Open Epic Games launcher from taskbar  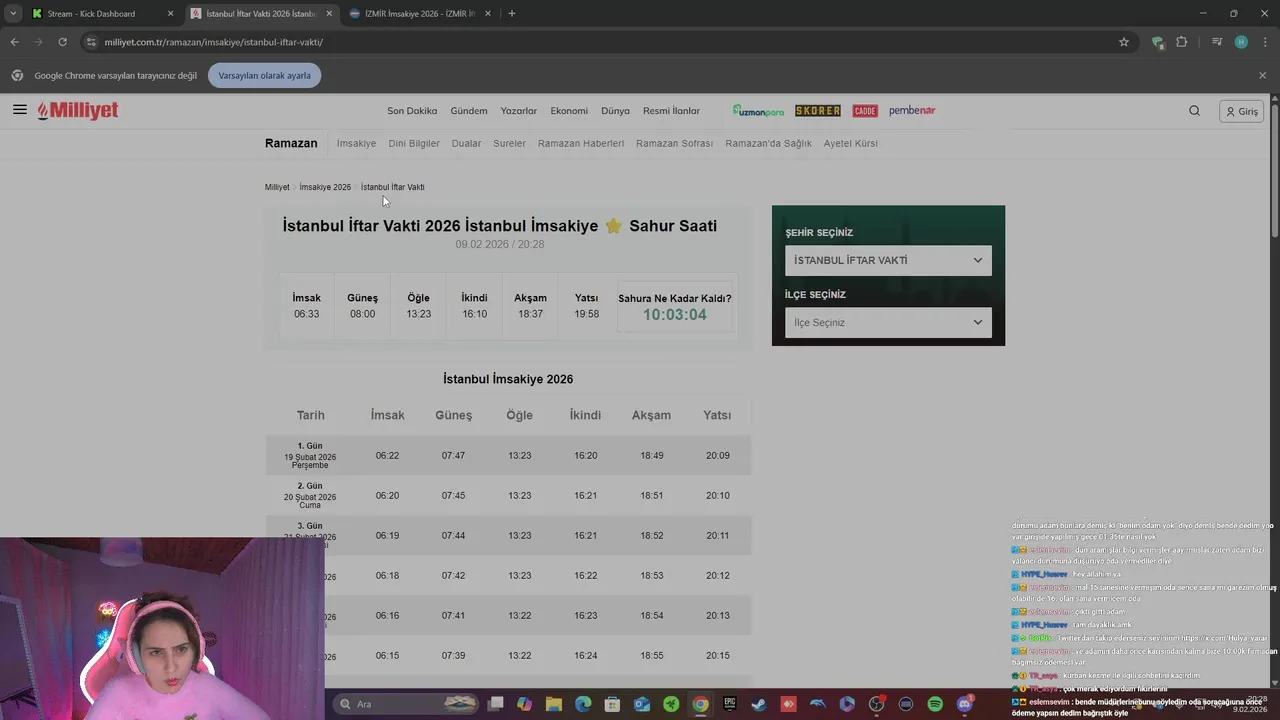pos(730,704)
